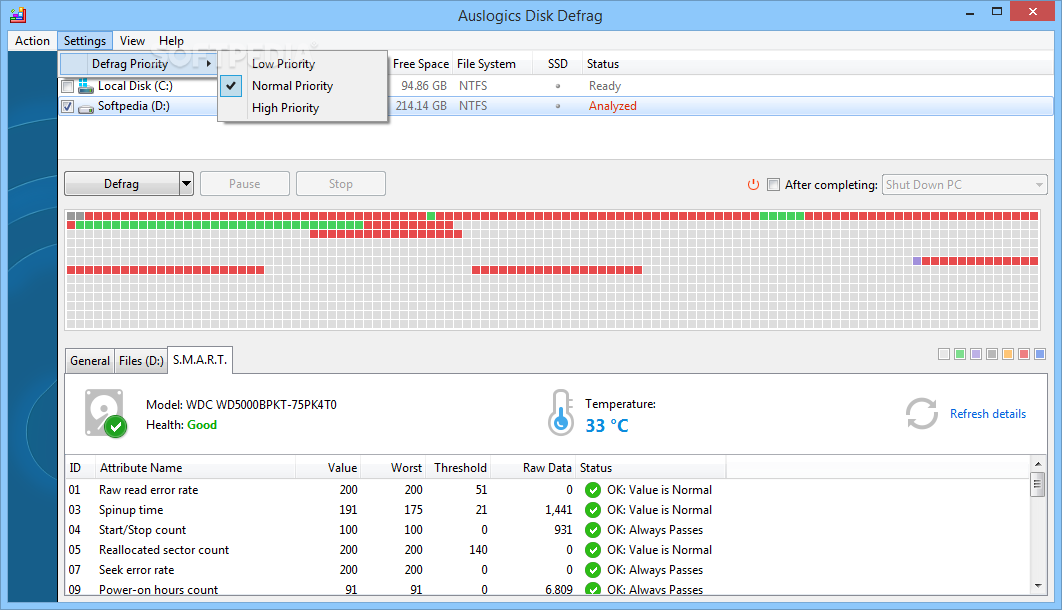1062x610 pixels.
Task: Click the Stop button
Action: [341, 183]
